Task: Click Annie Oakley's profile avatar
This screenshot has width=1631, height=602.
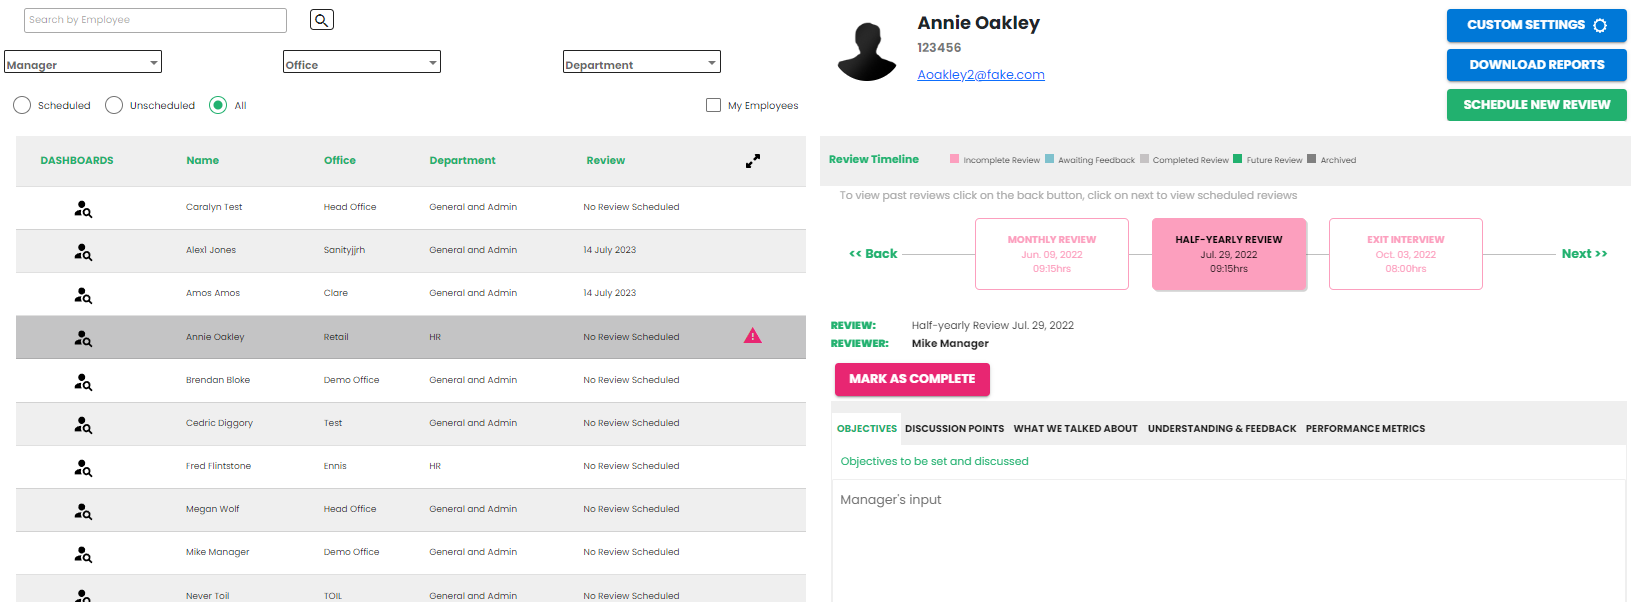Action: click(x=867, y=52)
